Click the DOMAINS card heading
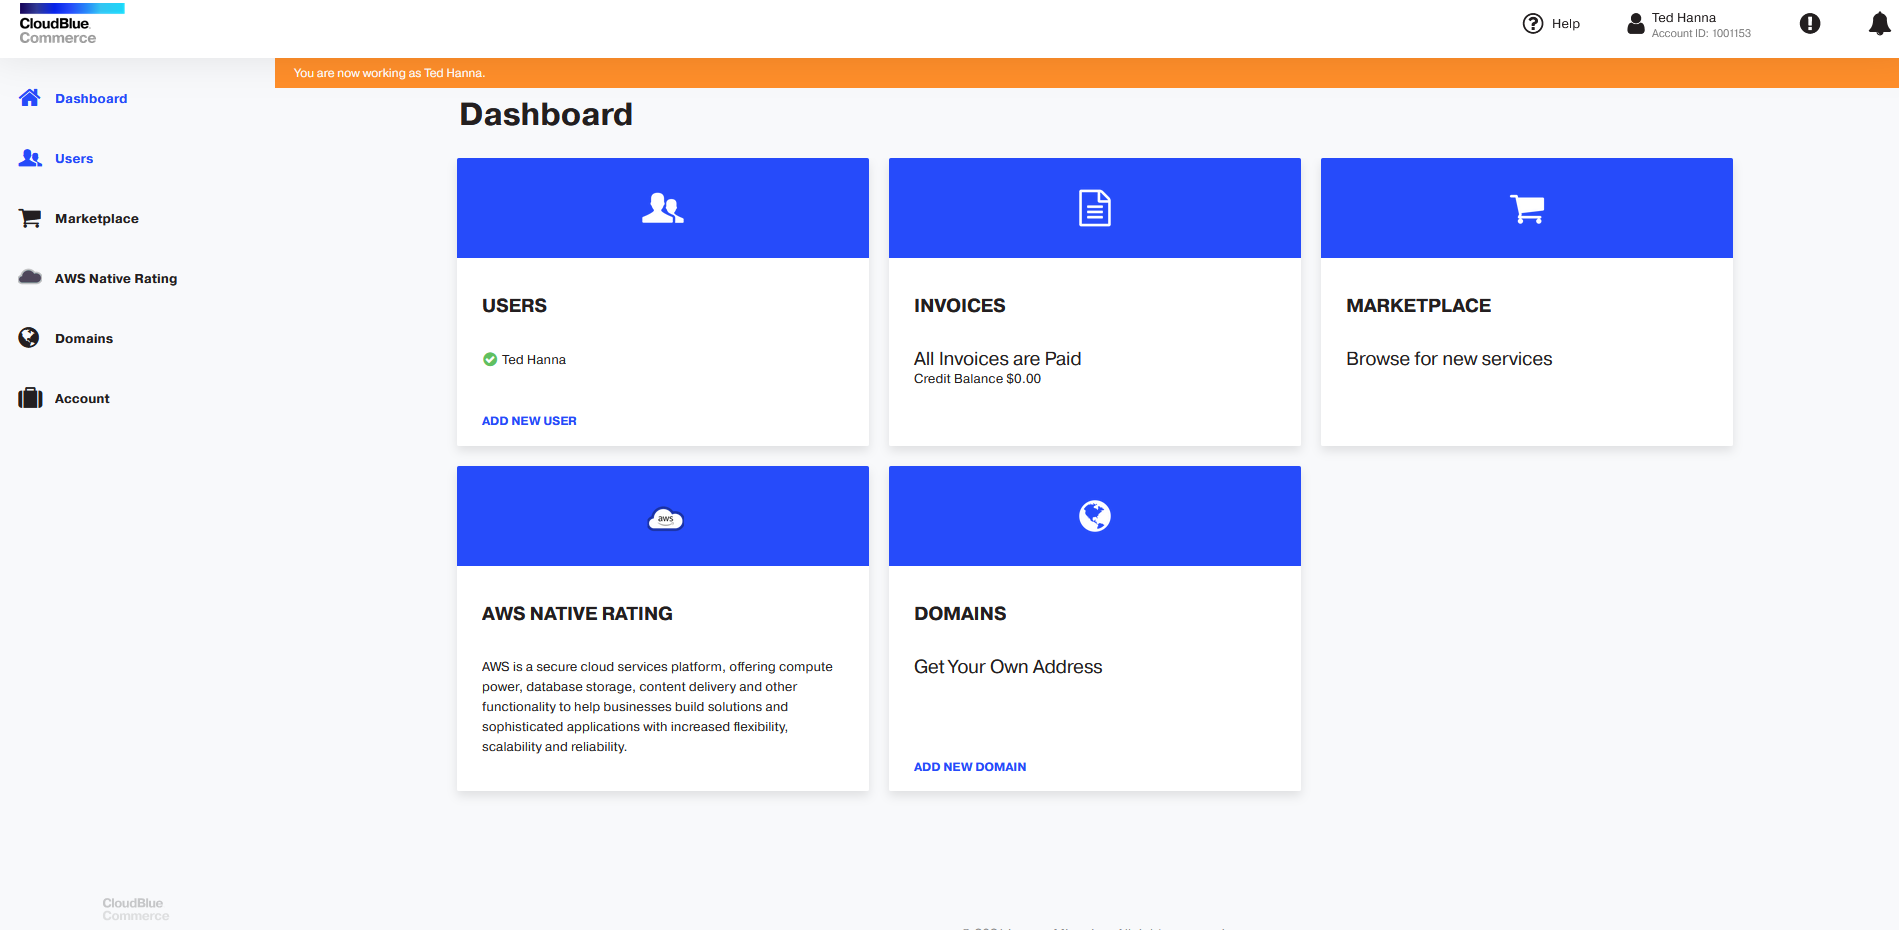Image resolution: width=1899 pixels, height=930 pixels. point(960,614)
